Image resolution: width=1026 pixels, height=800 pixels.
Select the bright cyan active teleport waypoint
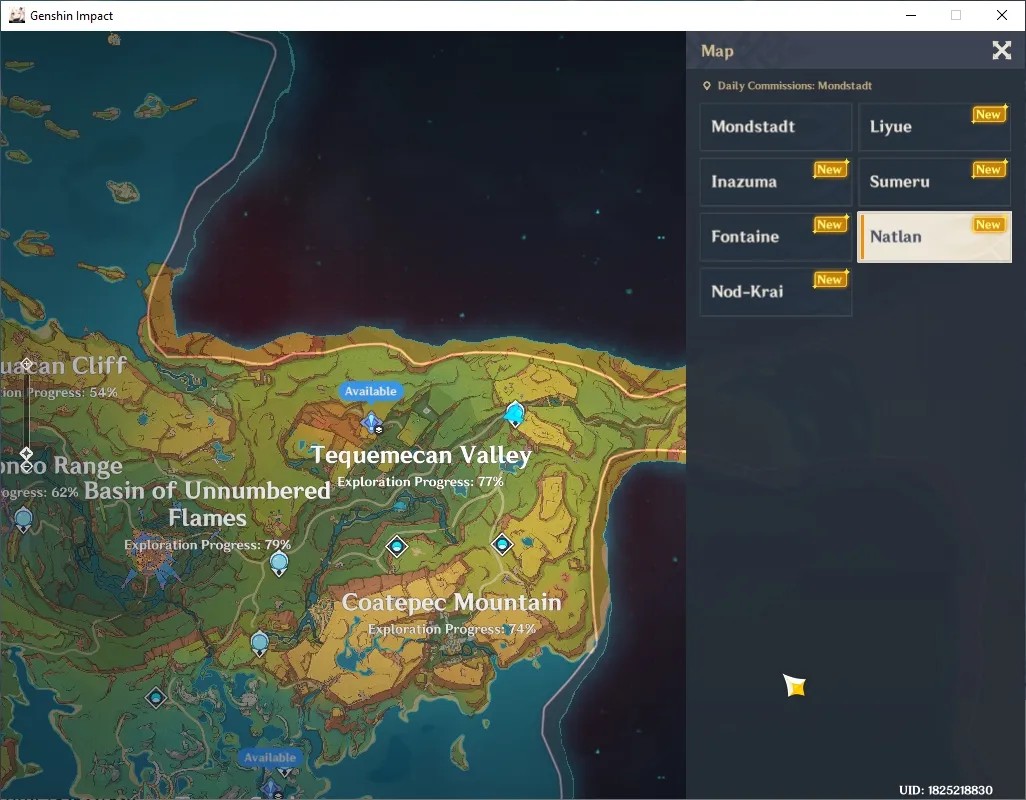click(x=515, y=414)
